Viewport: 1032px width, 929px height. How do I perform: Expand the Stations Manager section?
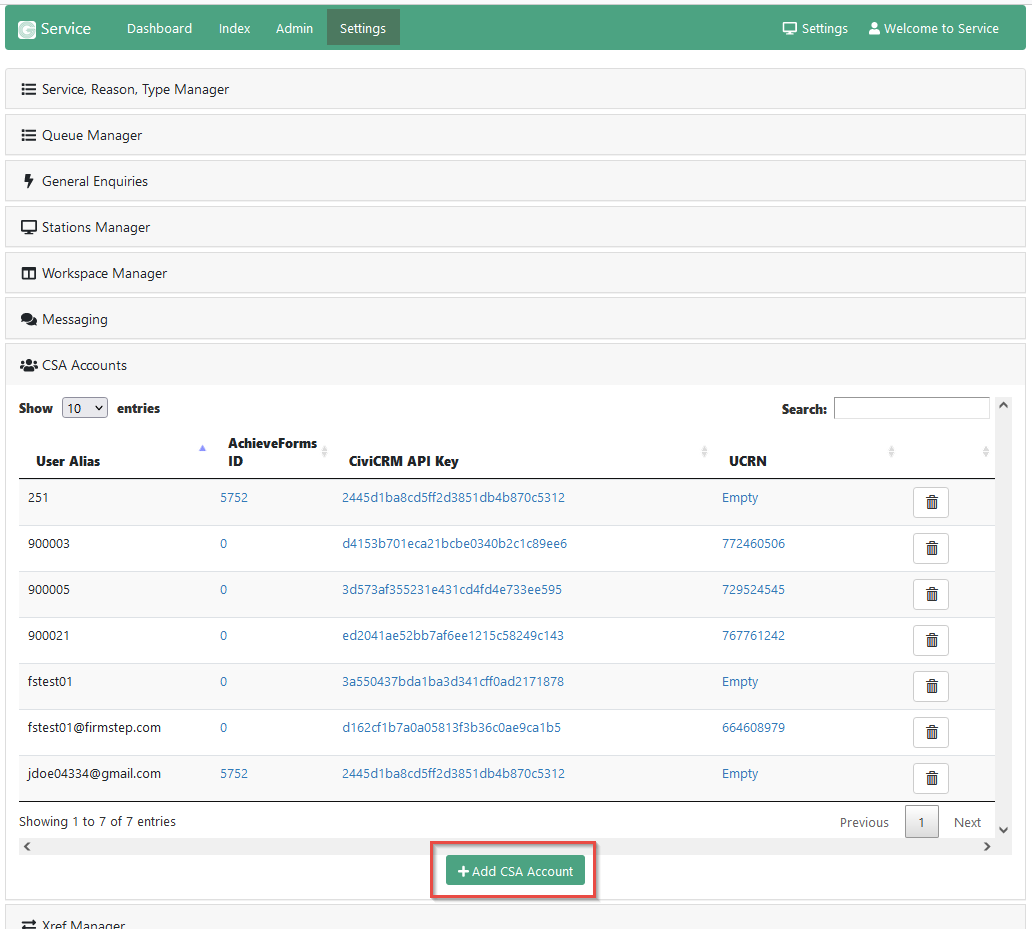515,227
